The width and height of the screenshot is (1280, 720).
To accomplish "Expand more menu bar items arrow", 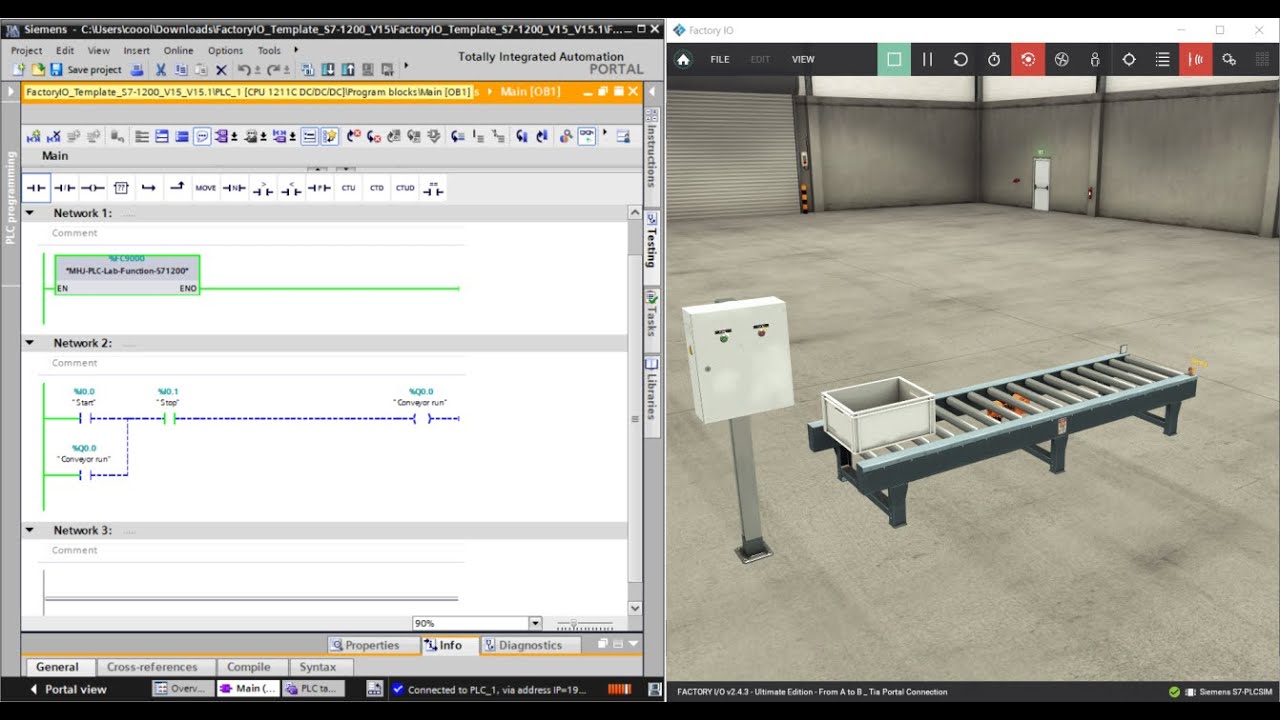I will [x=295, y=49].
